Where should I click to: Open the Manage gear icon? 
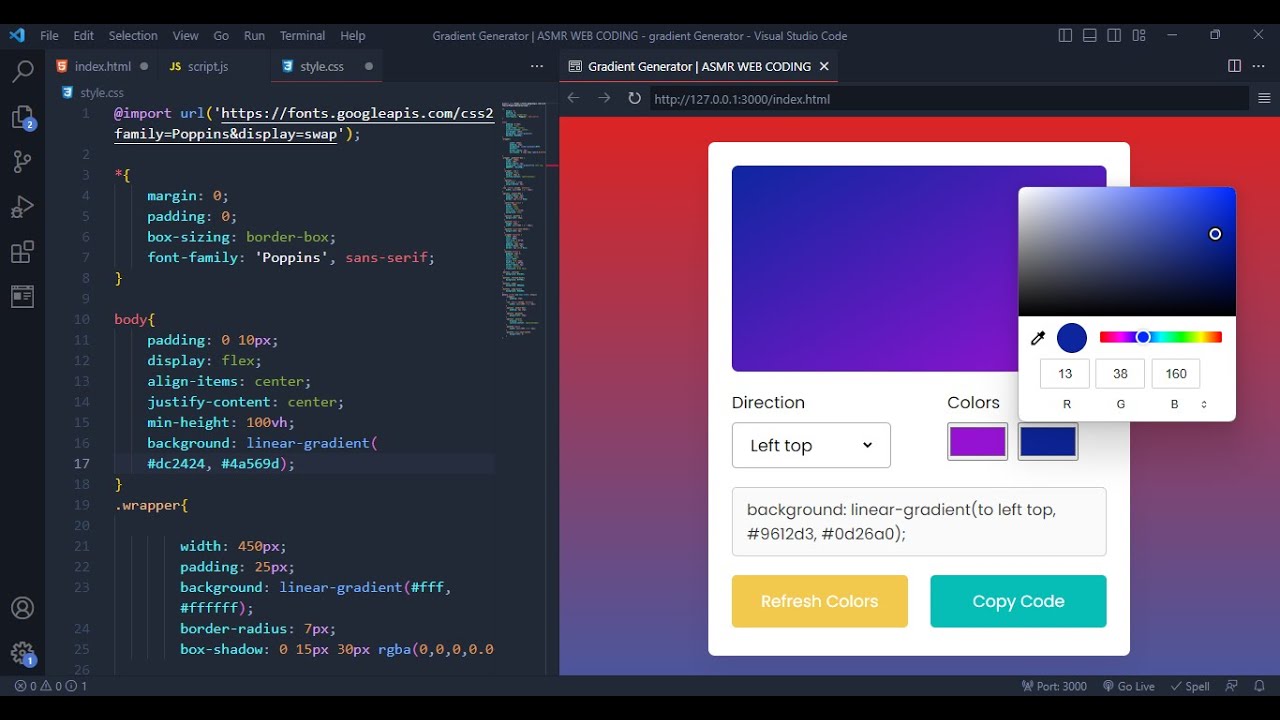pyautogui.click(x=22, y=654)
